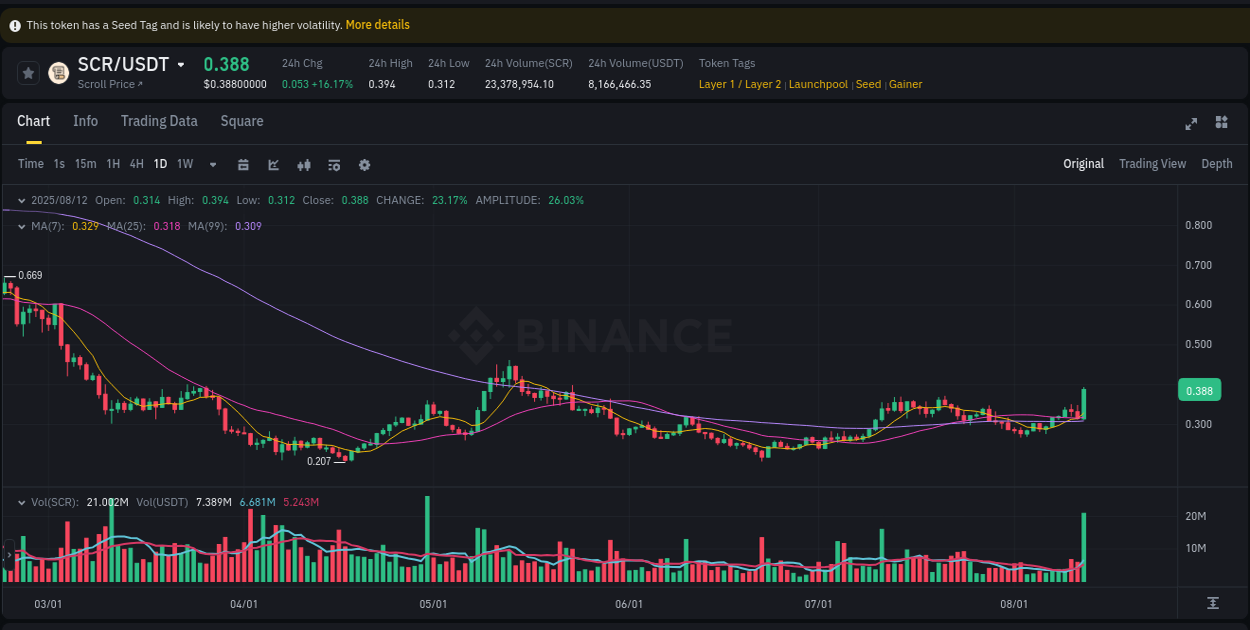The height and width of the screenshot is (630, 1250).
Task: Switch chart mode to Original
Action: 1083,163
